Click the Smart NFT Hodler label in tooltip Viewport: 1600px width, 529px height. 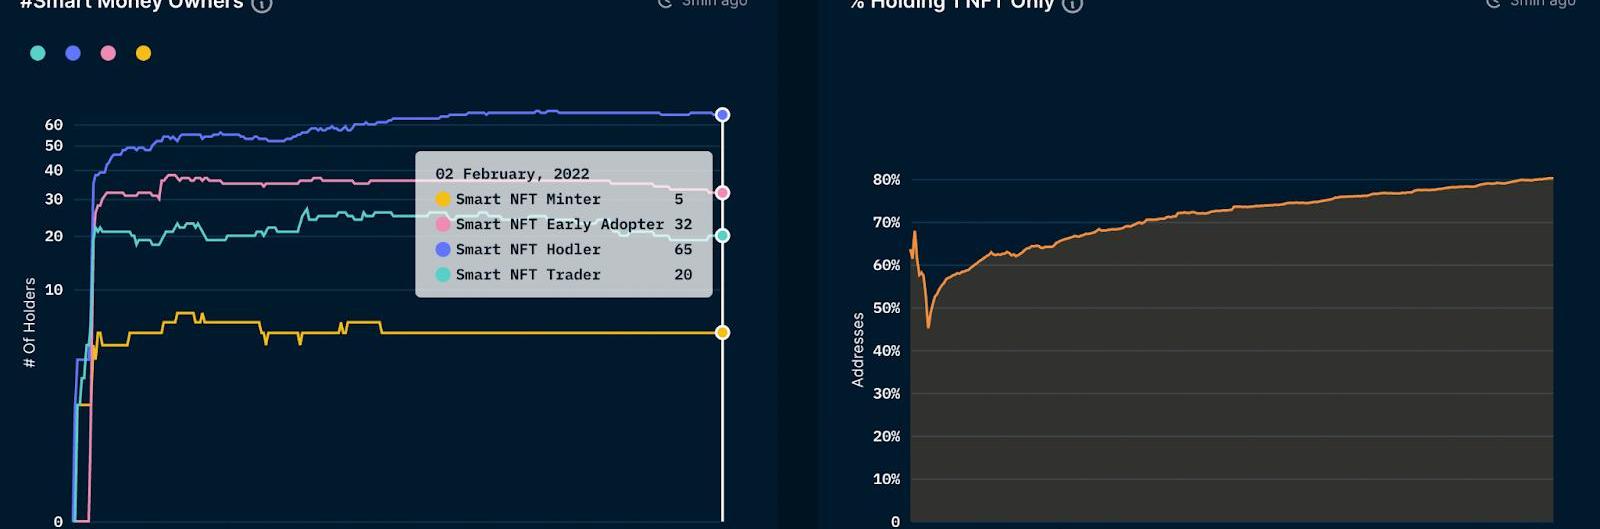[528, 249]
